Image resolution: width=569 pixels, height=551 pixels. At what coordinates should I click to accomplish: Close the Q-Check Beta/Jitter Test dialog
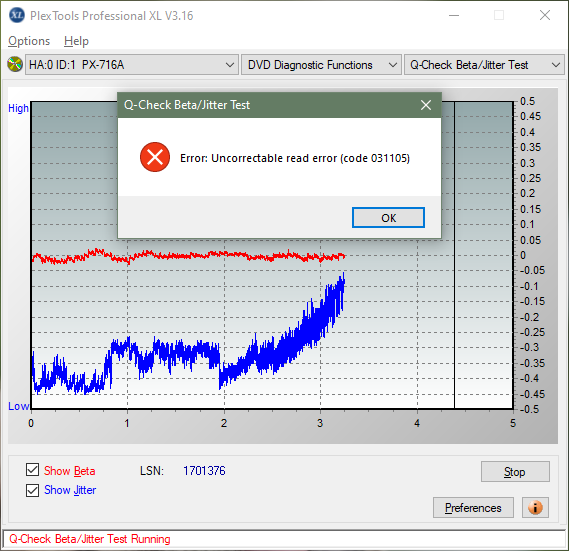pyautogui.click(x=426, y=105)
